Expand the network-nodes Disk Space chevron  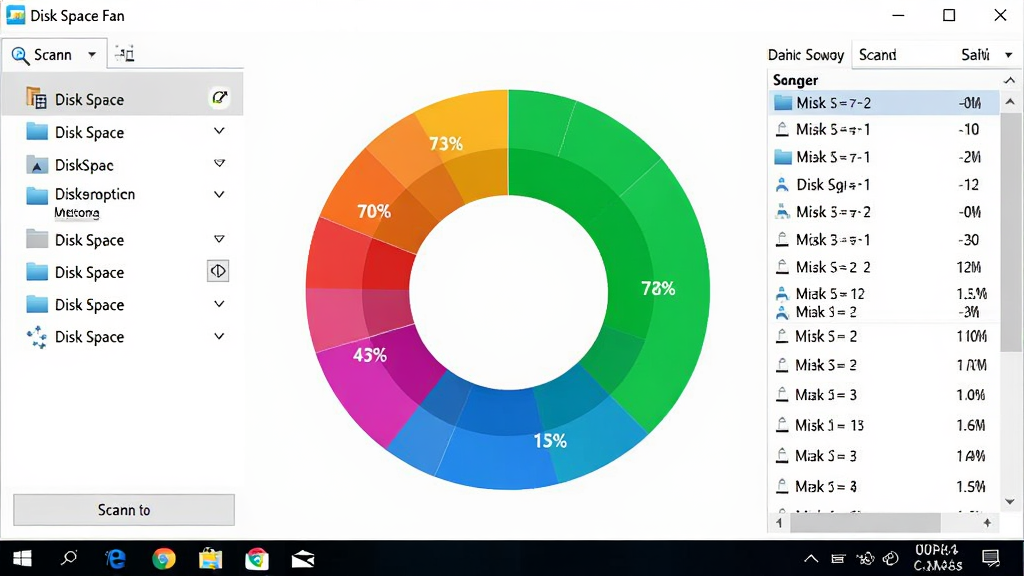click(x=219, y=336)
